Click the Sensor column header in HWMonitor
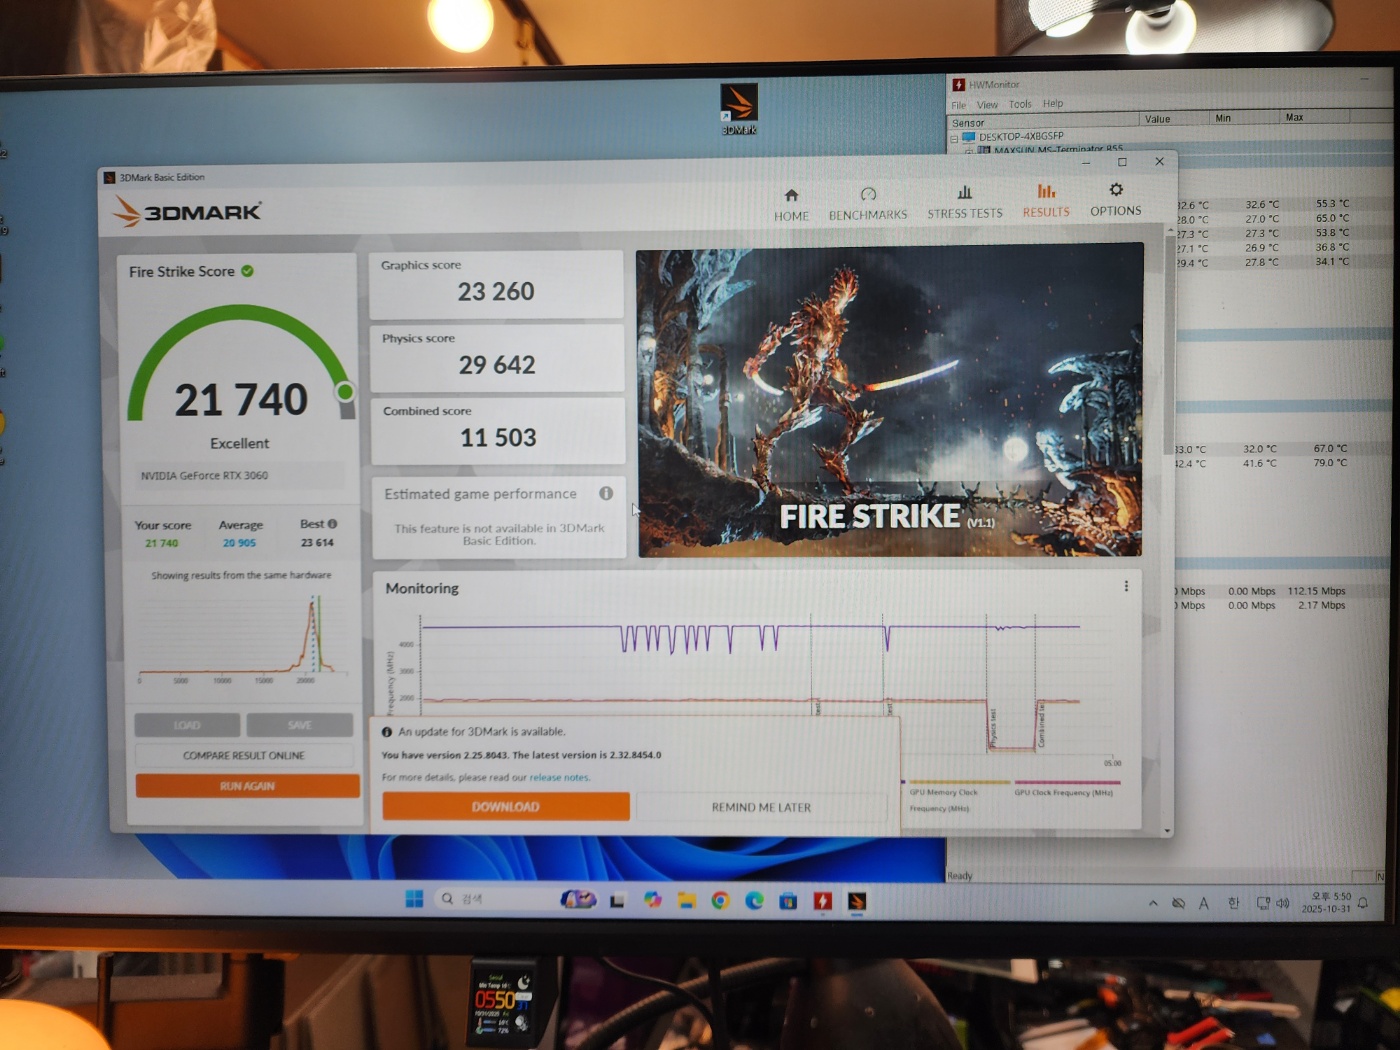The height and width of the screenshot is (1050, 1400). coord(1042,122)
